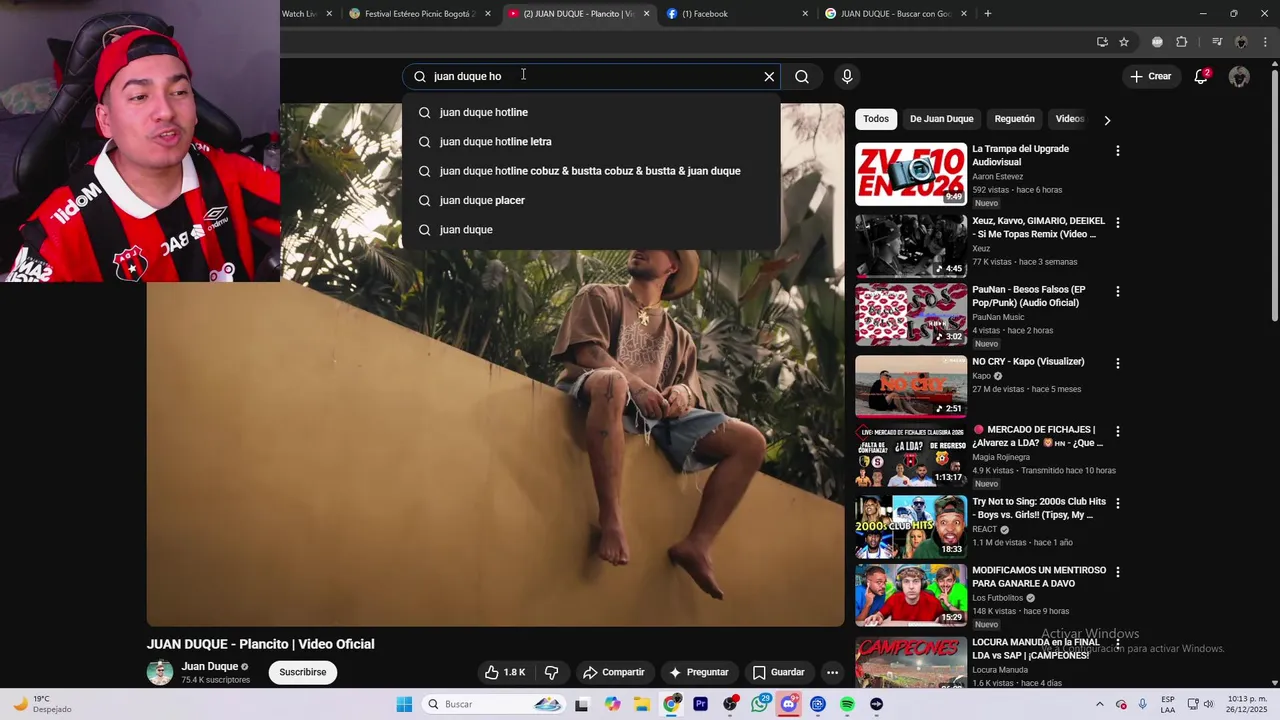Open more actions ellipsis beside Guardar

pyautogui.click(x=832, y=672)
